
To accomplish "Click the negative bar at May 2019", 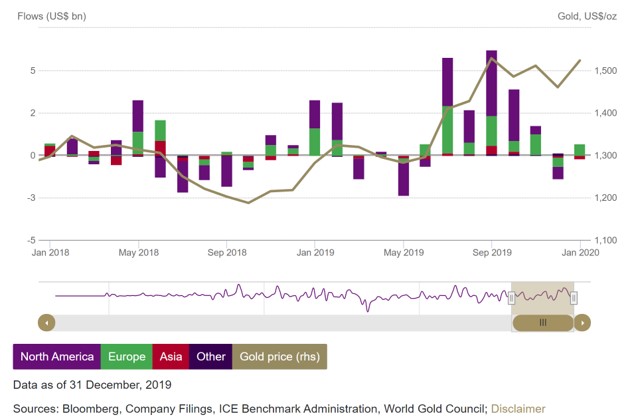I will click(x=403, y=176).
